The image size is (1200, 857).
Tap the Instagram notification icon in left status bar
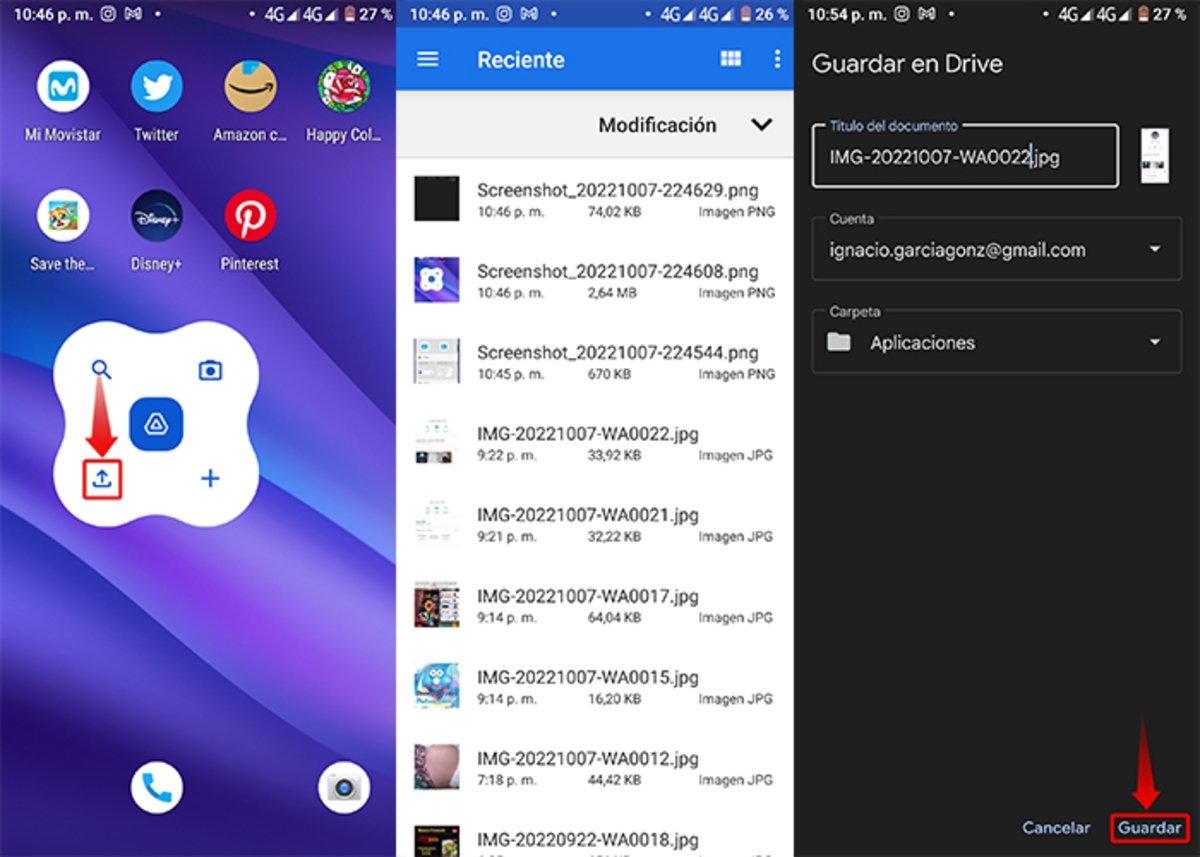tap(107, 15)
